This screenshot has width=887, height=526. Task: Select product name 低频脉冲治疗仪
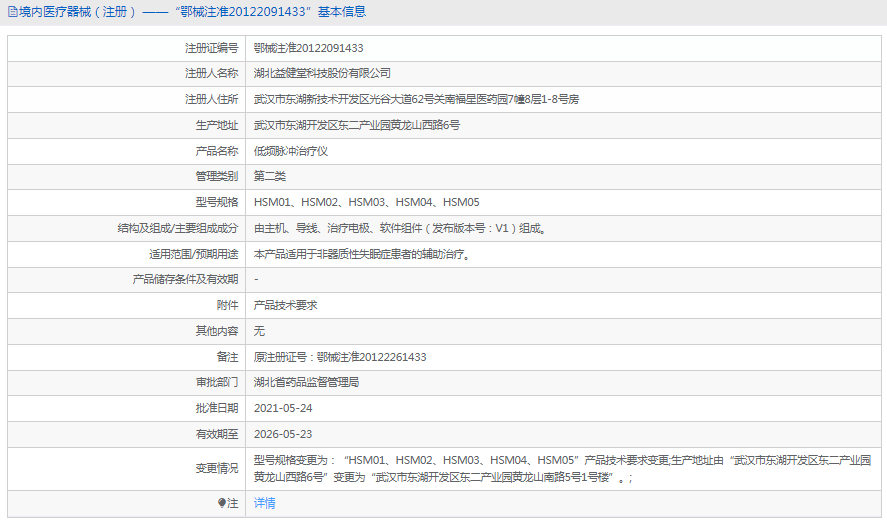291,151
